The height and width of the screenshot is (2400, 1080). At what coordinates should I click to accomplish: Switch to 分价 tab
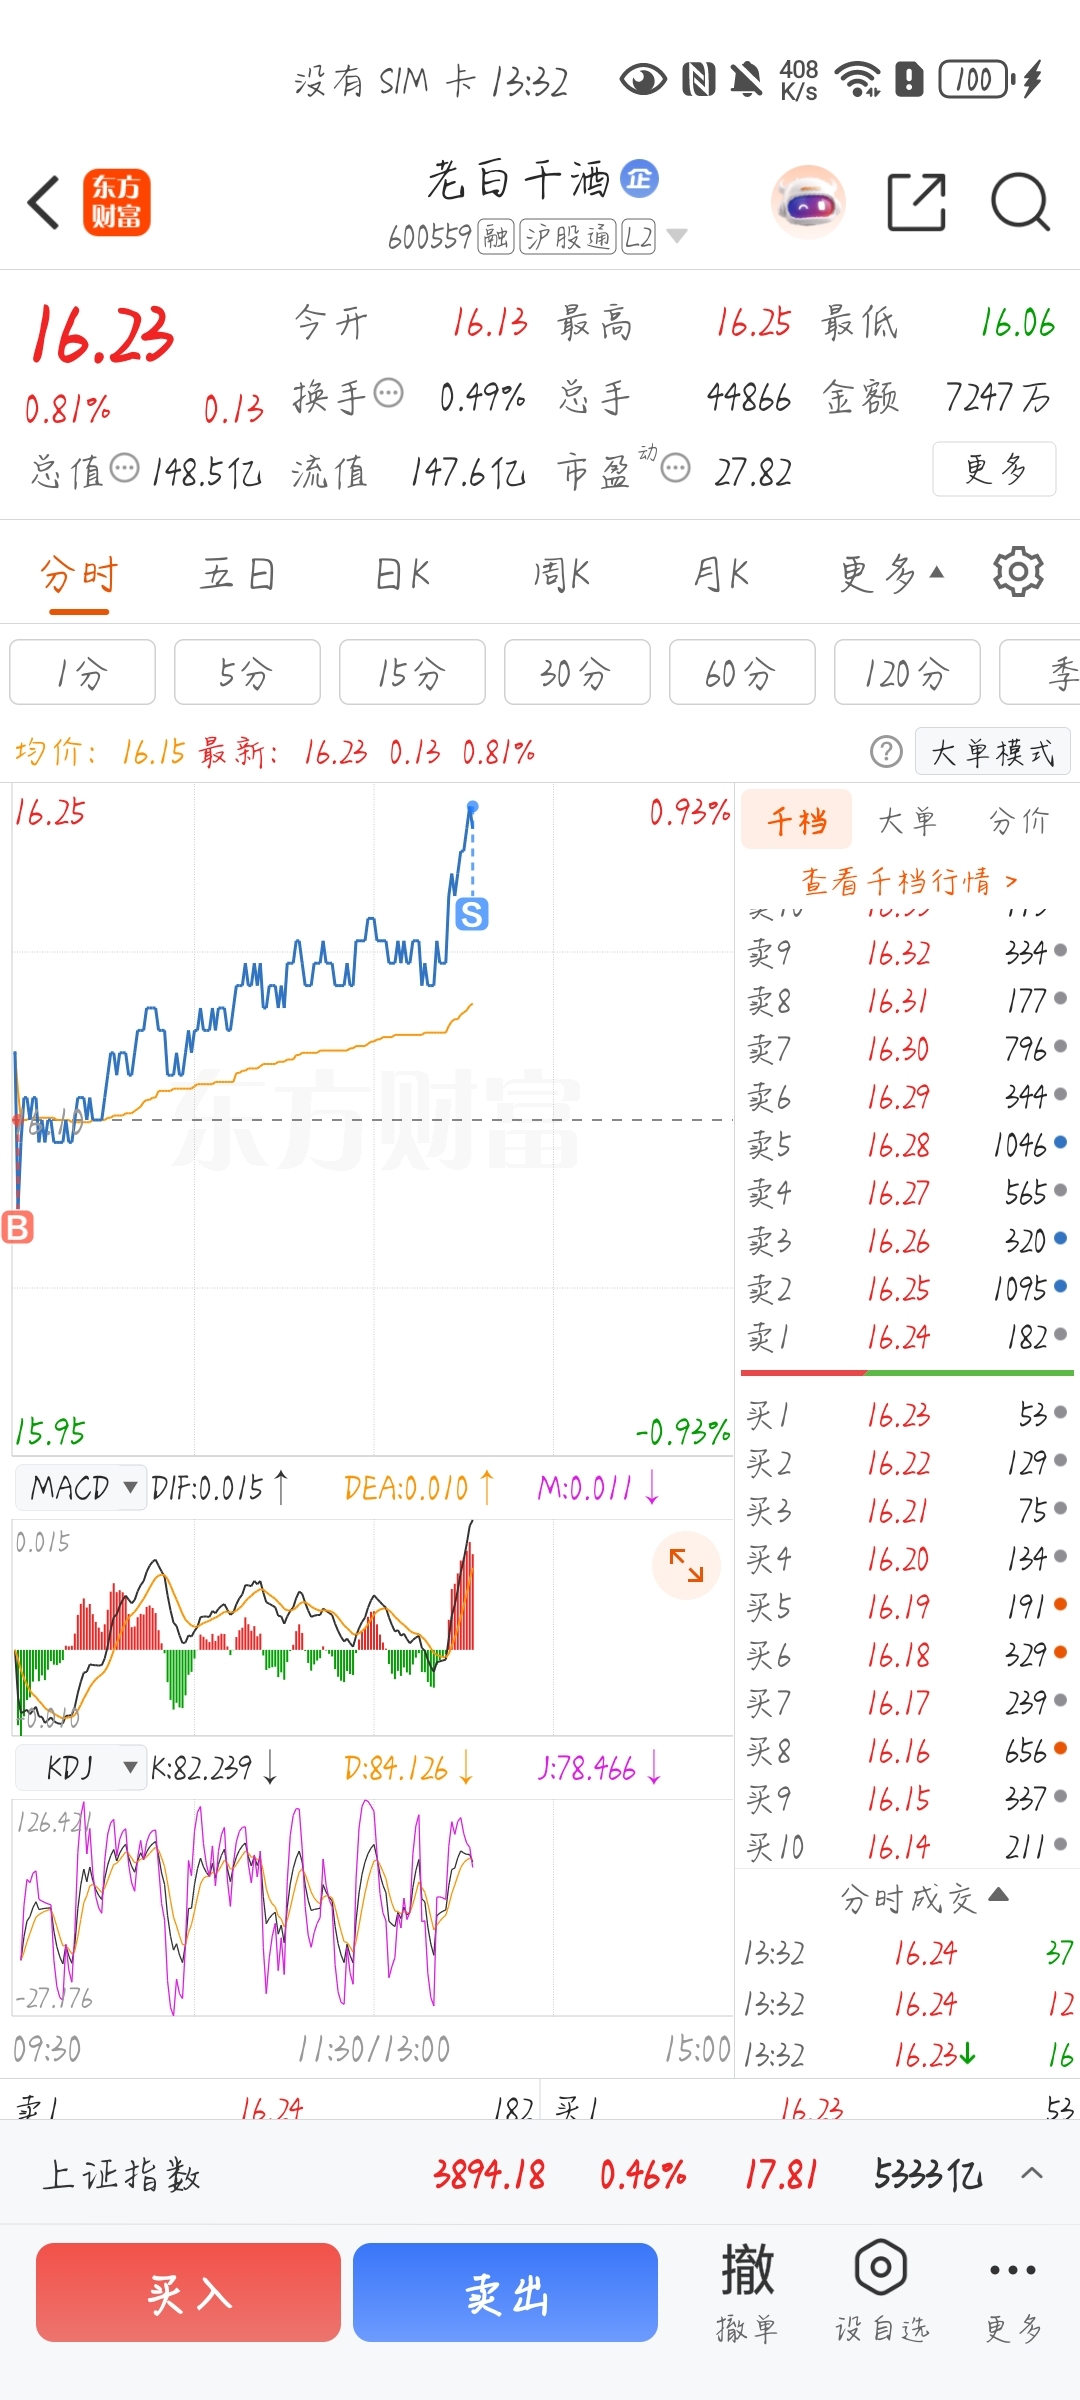(1019, 821)
